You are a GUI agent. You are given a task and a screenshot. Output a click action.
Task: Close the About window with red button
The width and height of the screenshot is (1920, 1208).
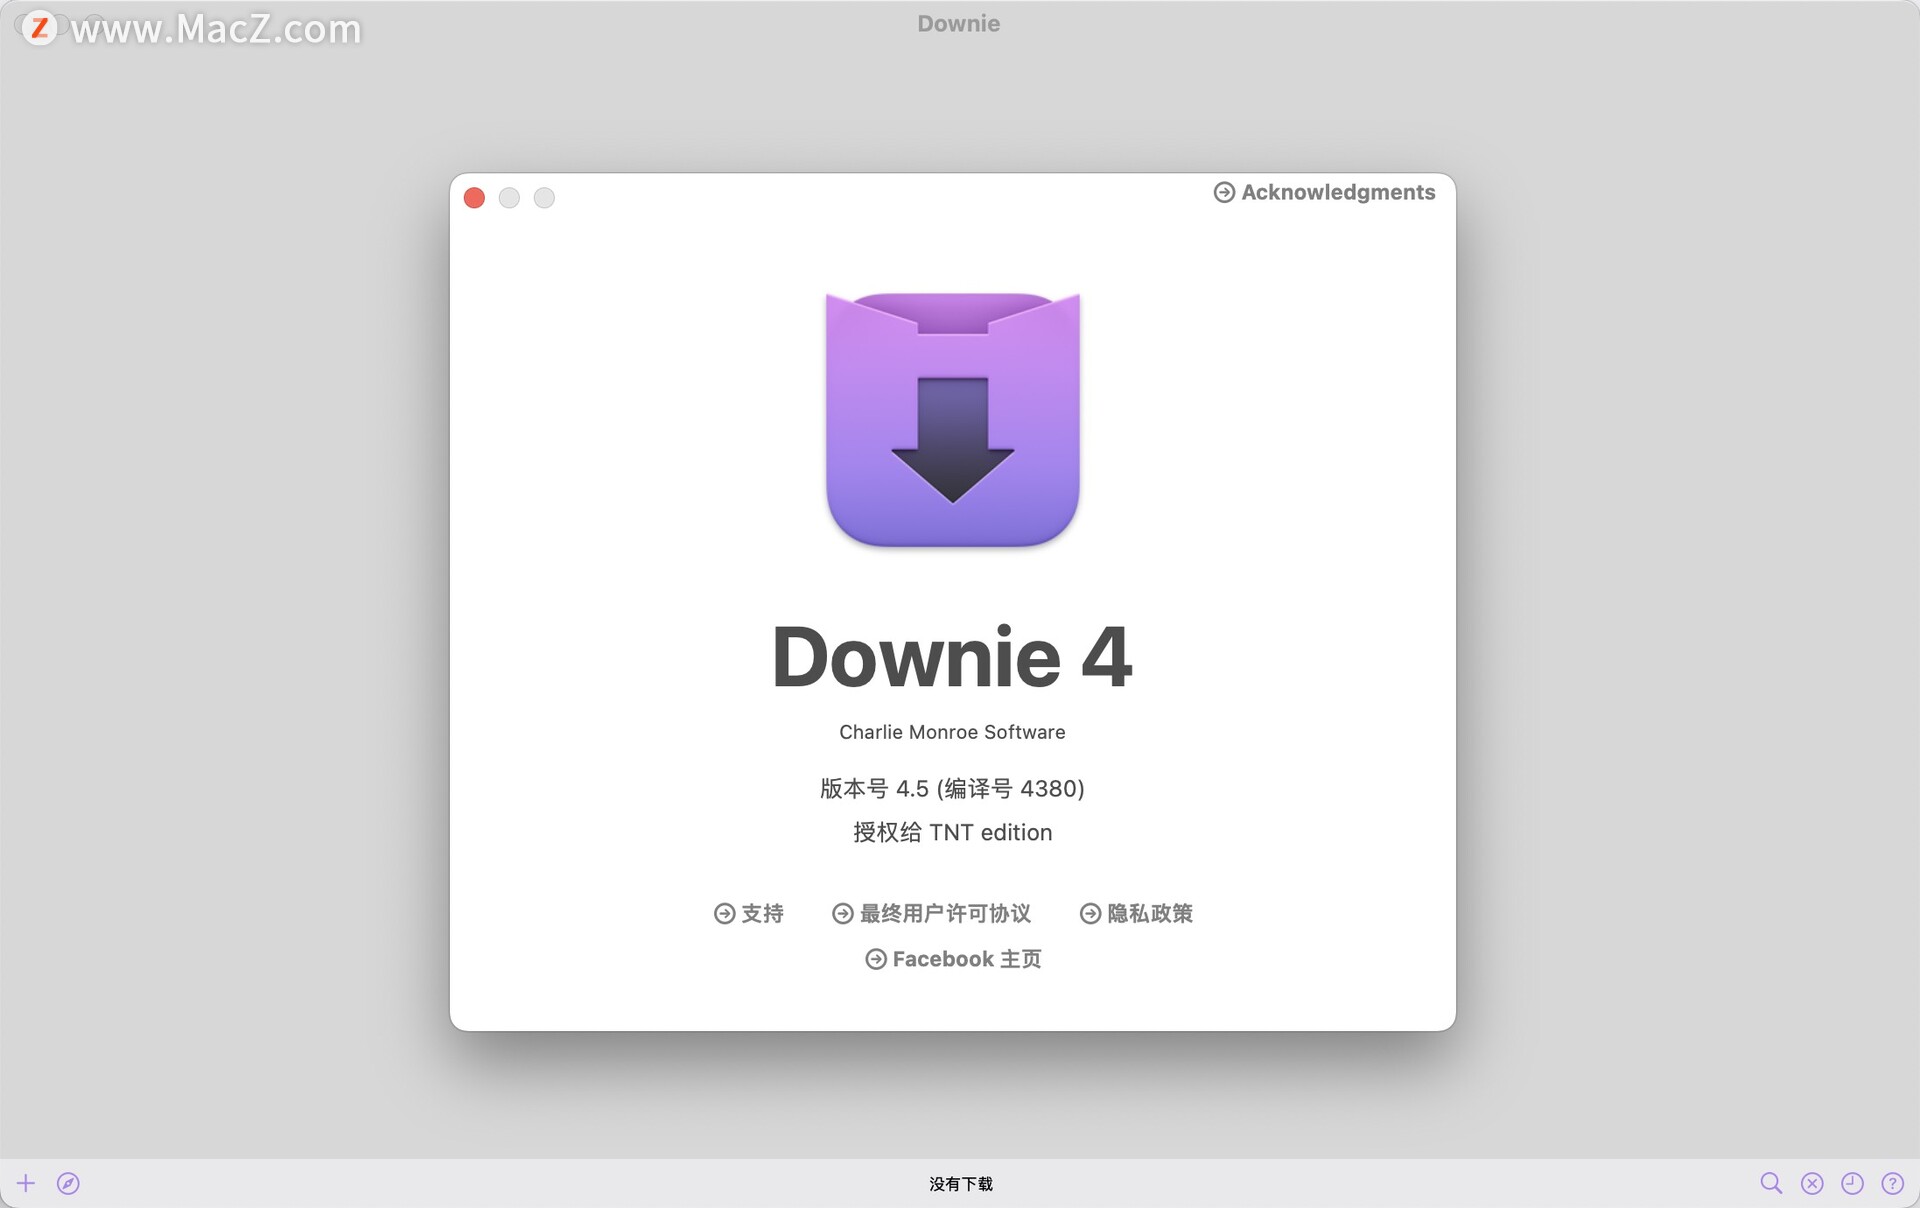(475, 198)
